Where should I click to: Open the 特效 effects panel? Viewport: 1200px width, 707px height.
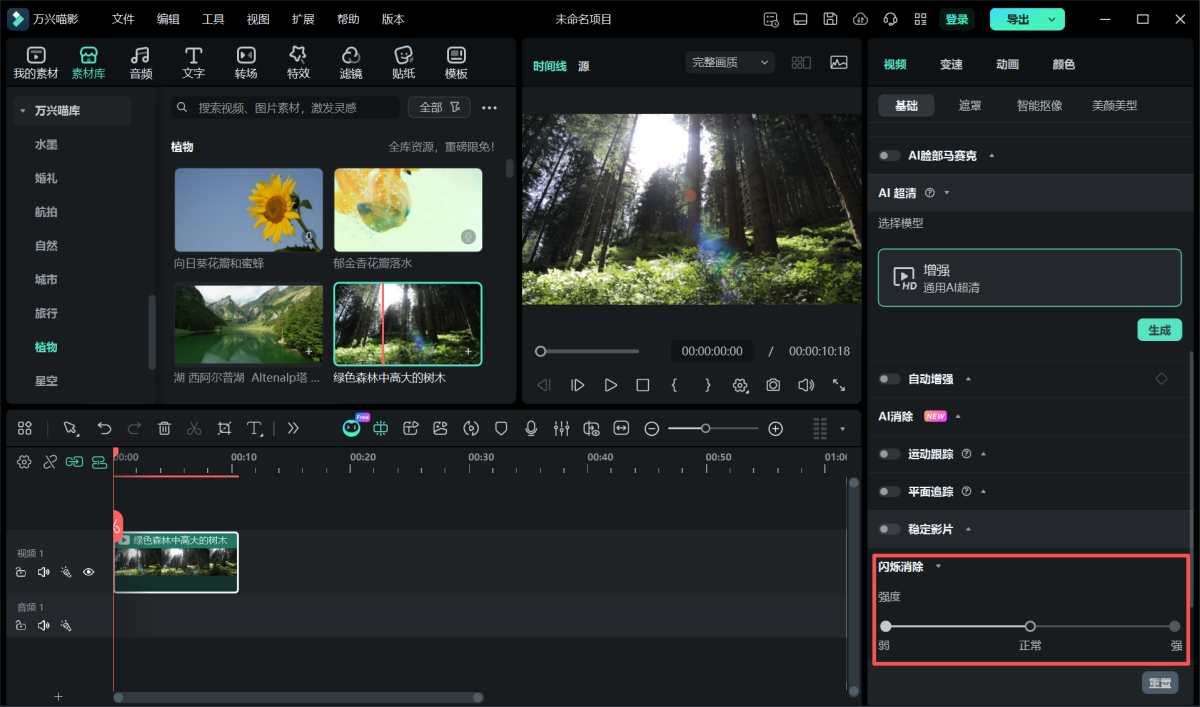298,62
